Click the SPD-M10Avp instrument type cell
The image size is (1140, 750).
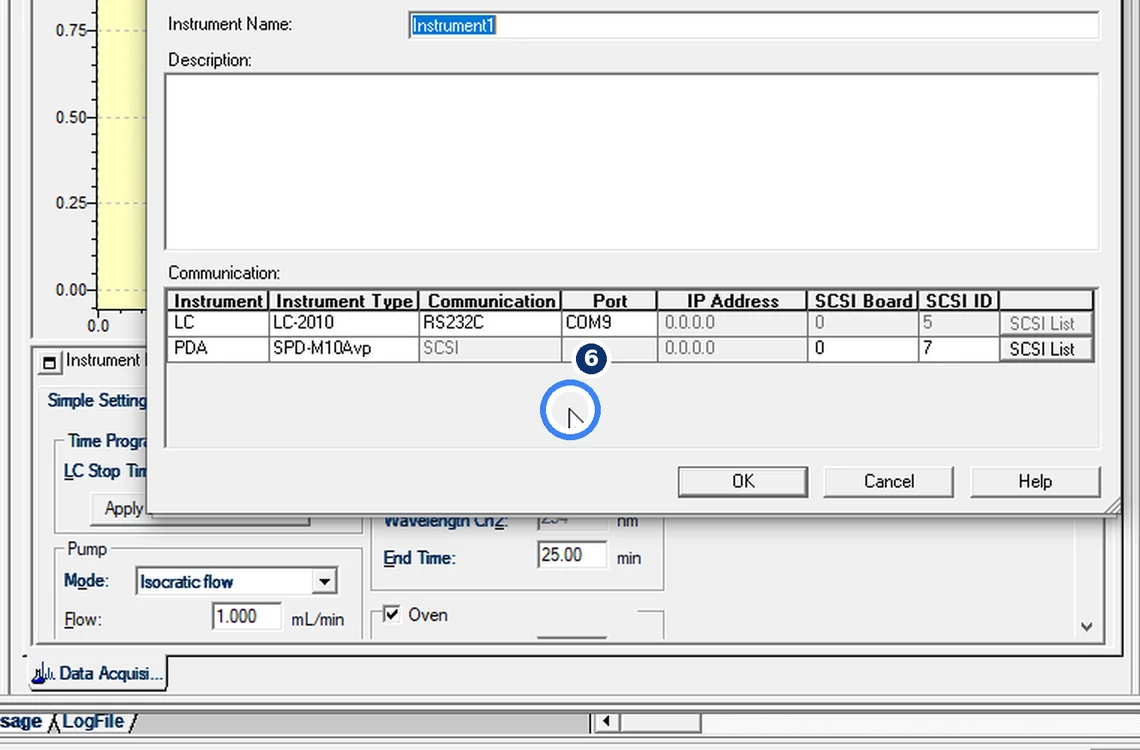344,349
